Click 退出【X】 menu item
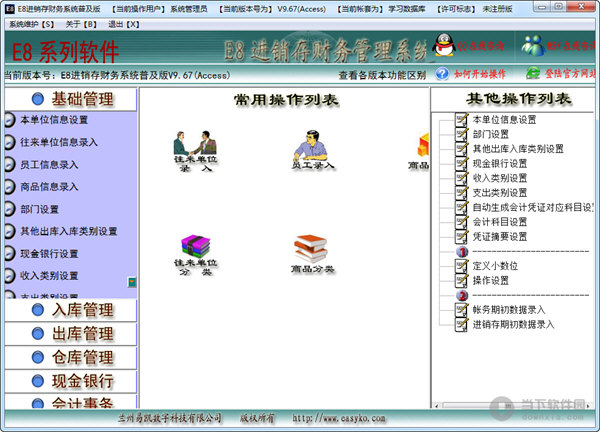The width and height of the screenshot is (600, 432). coord(124,24)
